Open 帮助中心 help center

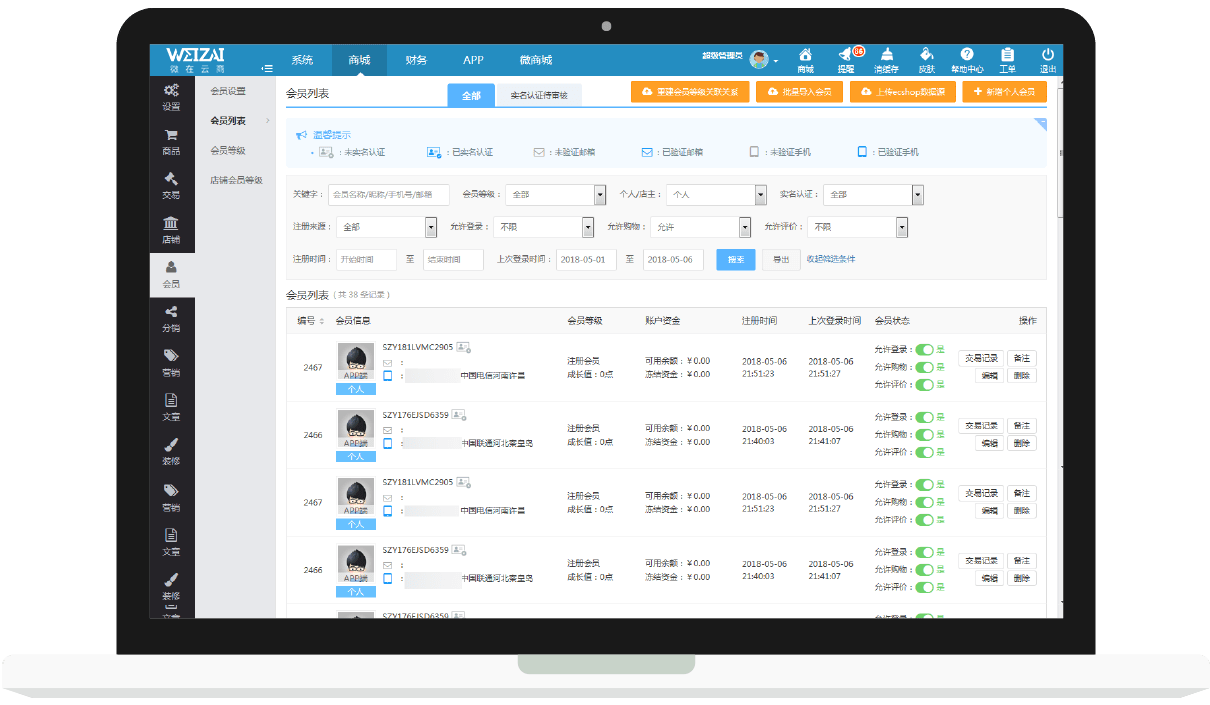(x=967, y=61)
